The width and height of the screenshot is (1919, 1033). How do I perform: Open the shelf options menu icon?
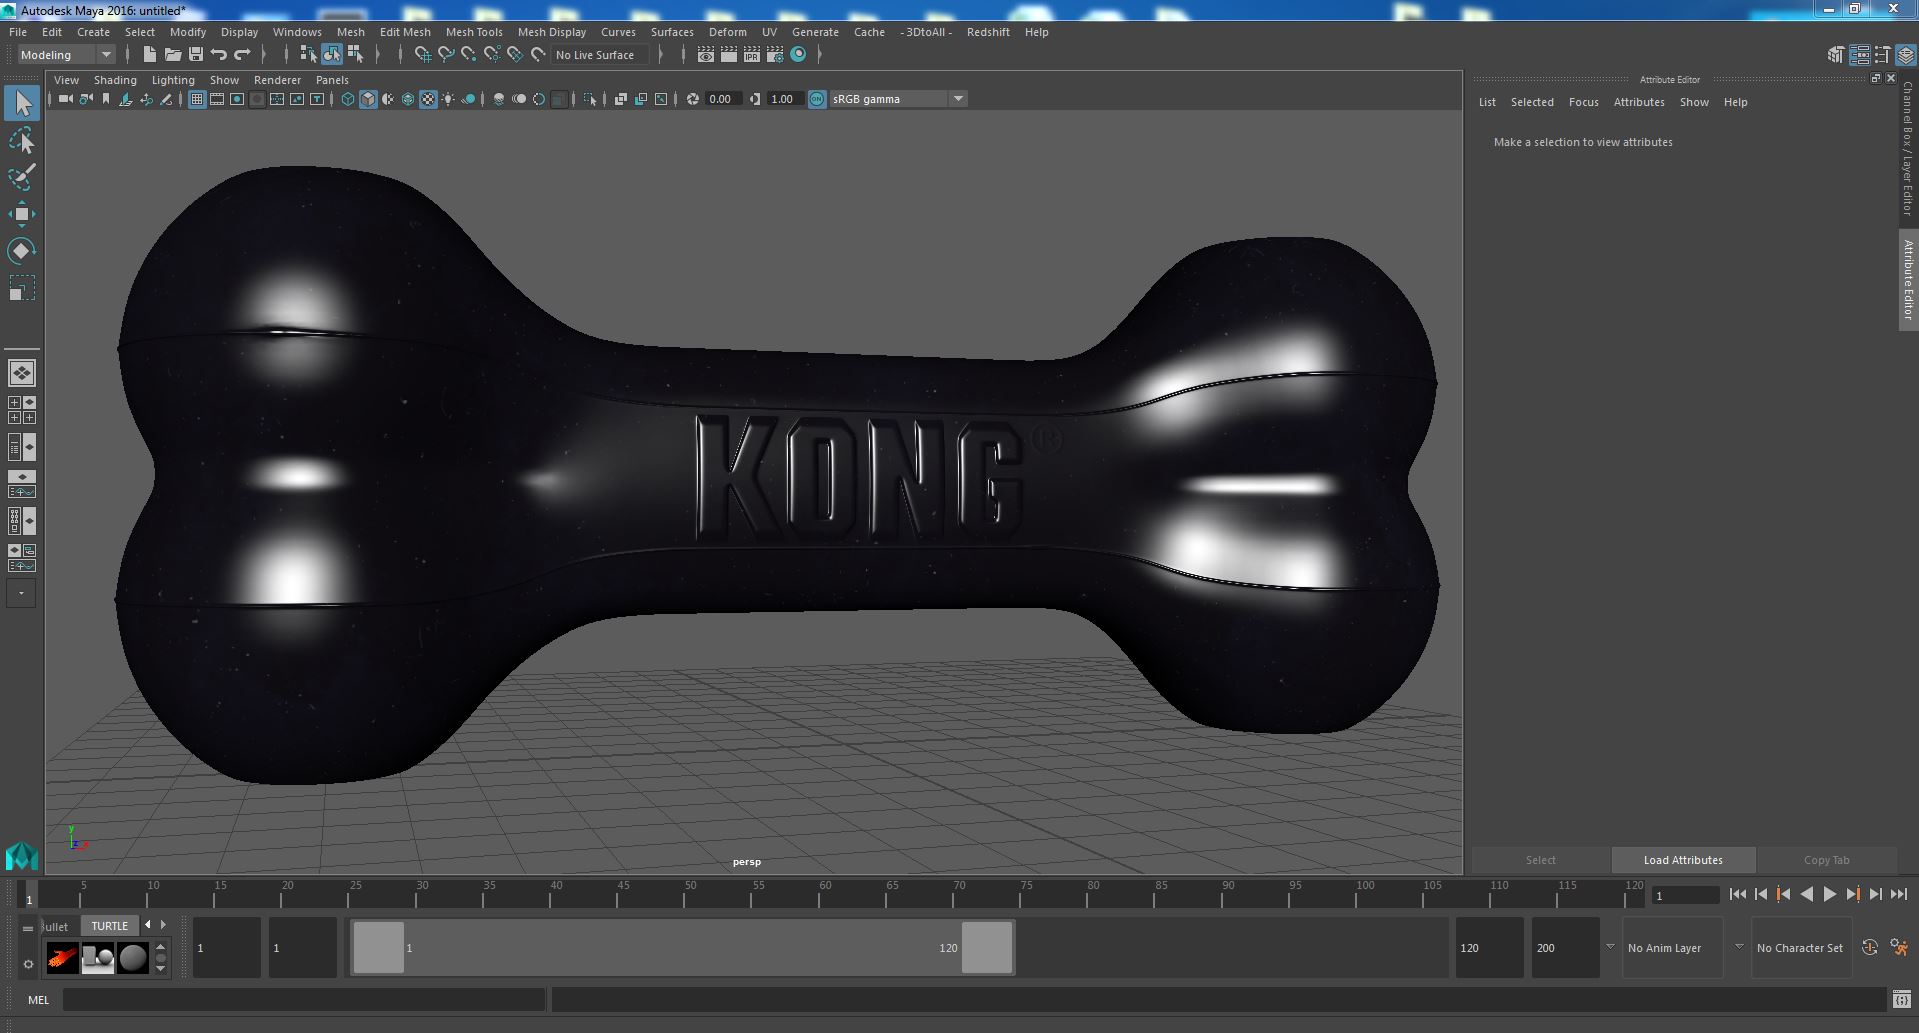[28, 964]
